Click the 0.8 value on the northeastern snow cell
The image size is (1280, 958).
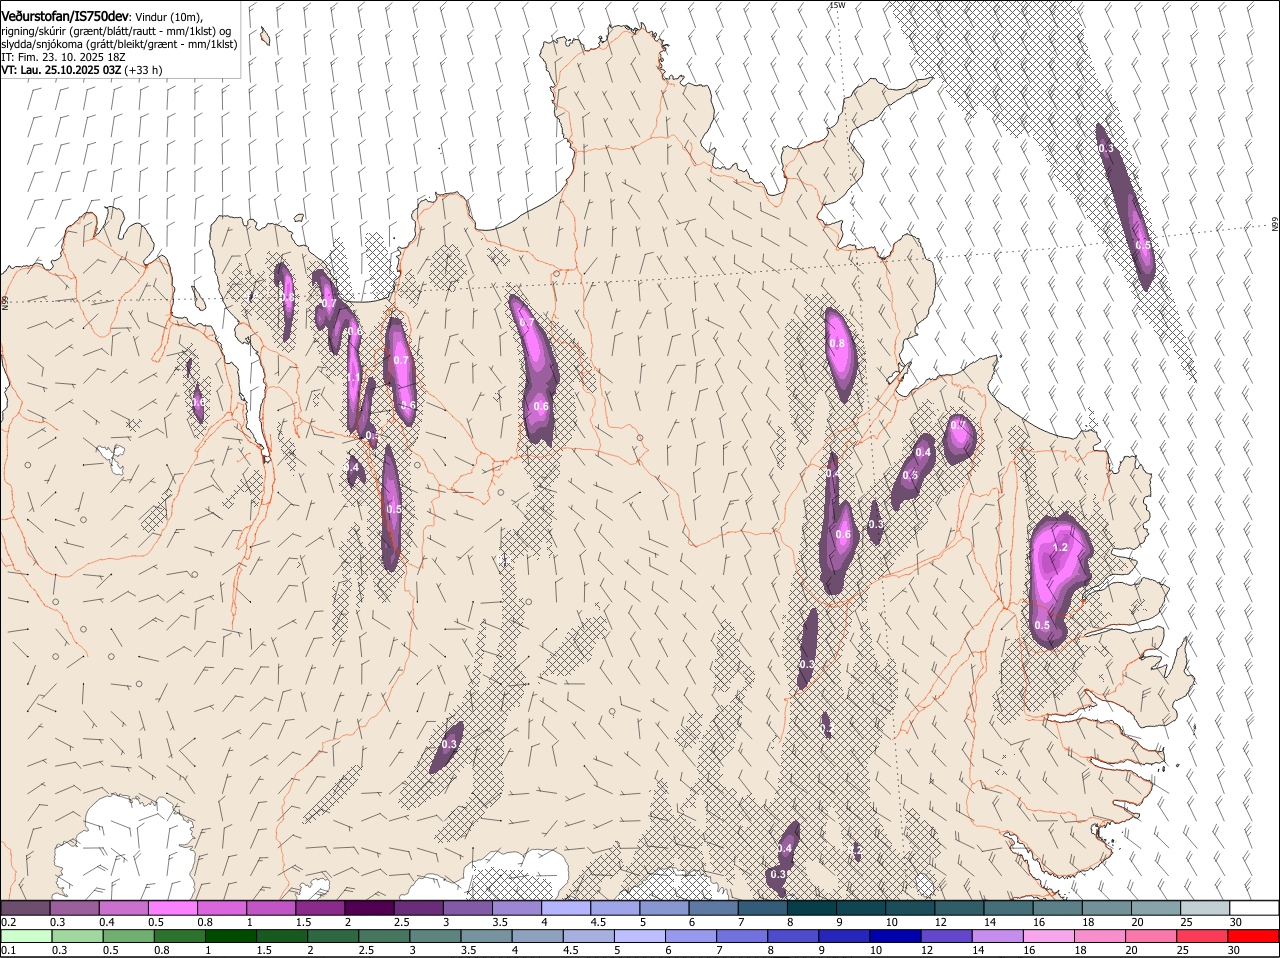pyautogui.click(x=837, y=343)
